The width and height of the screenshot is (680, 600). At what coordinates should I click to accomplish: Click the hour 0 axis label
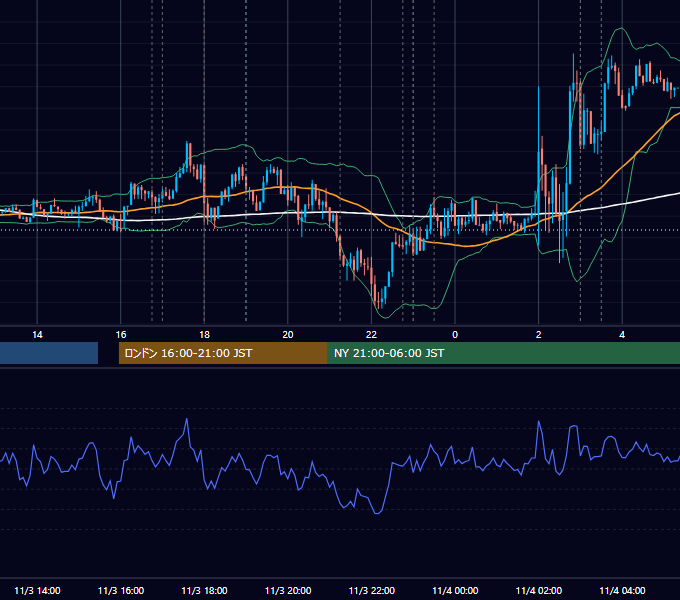[455, 335]
